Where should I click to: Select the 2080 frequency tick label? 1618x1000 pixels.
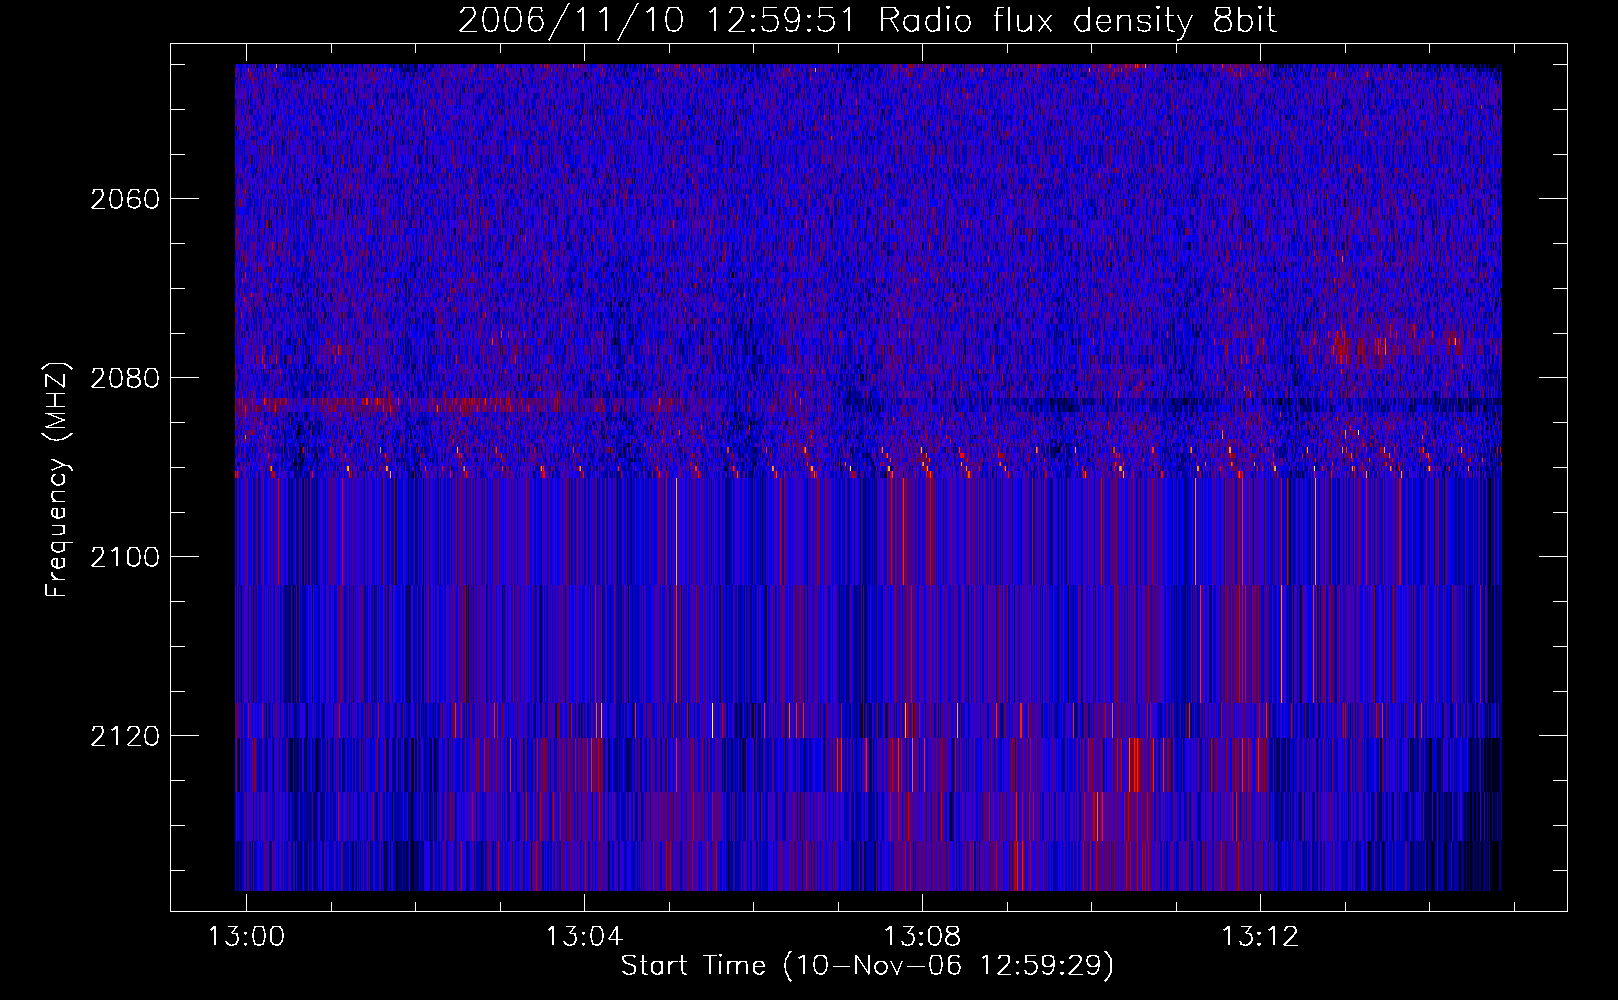(x=124, y=378)
